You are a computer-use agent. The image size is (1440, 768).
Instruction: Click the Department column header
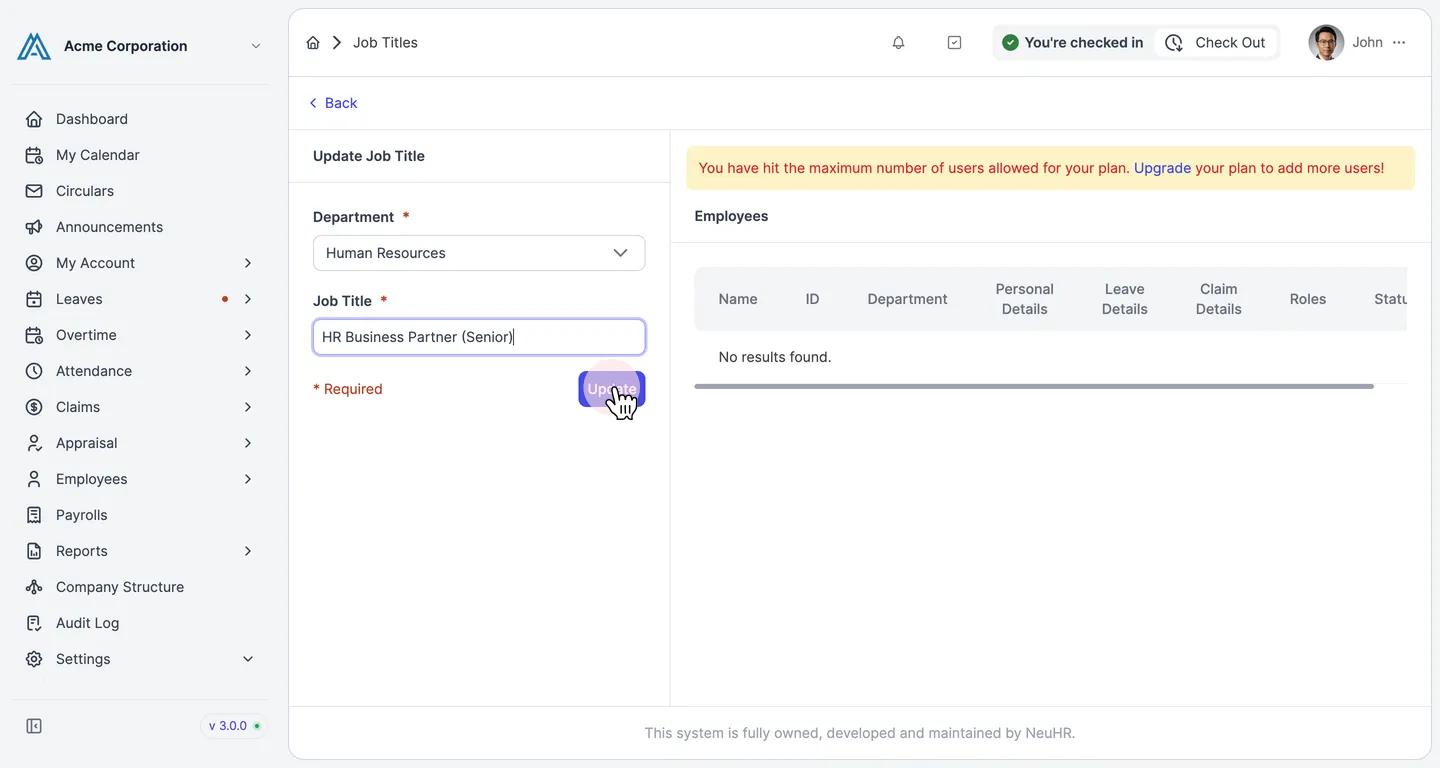tap(907, 299)
